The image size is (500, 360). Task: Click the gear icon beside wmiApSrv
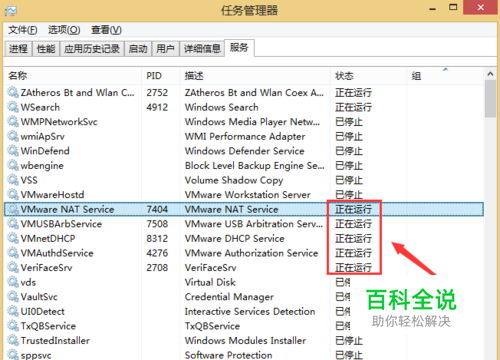pyautogui.click(x=13, y=136)
